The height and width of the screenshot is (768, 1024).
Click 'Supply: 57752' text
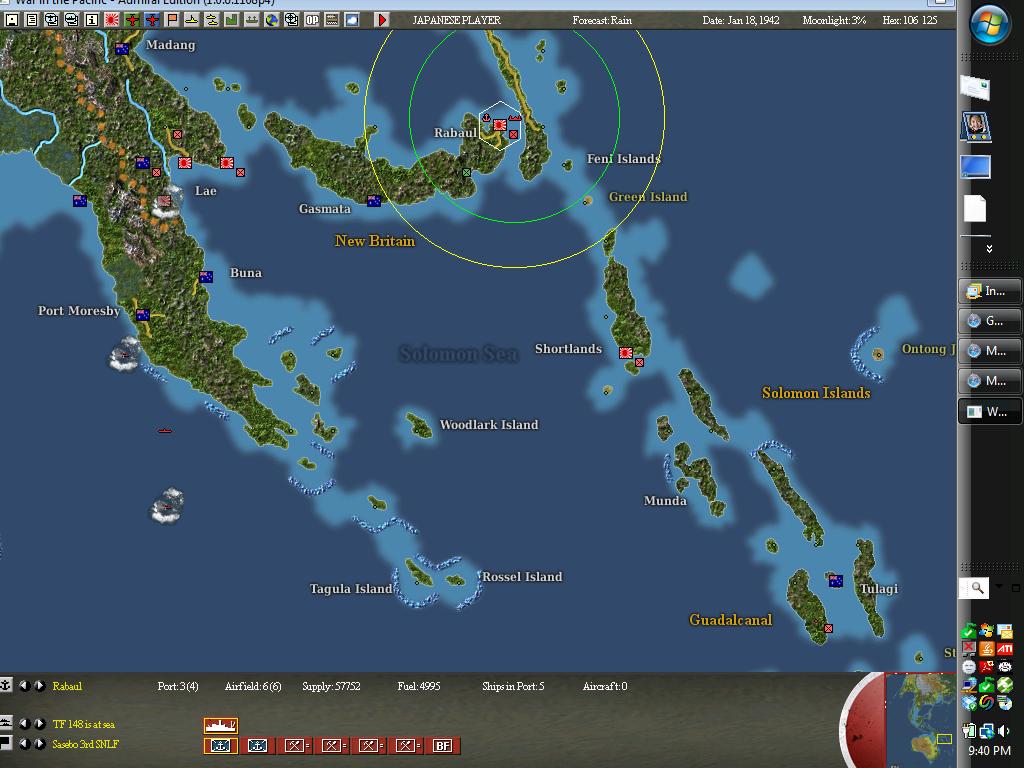[331, 686]
